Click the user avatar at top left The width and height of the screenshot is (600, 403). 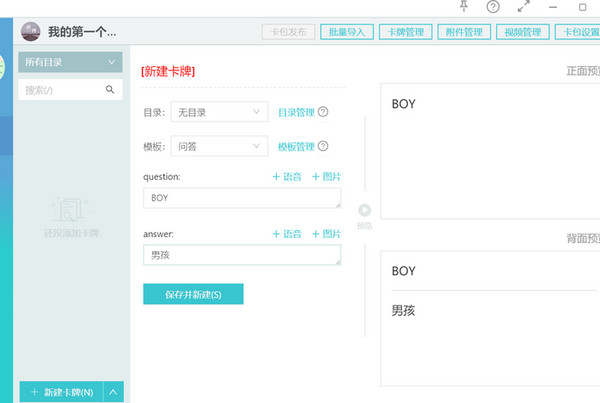point(31,32)
